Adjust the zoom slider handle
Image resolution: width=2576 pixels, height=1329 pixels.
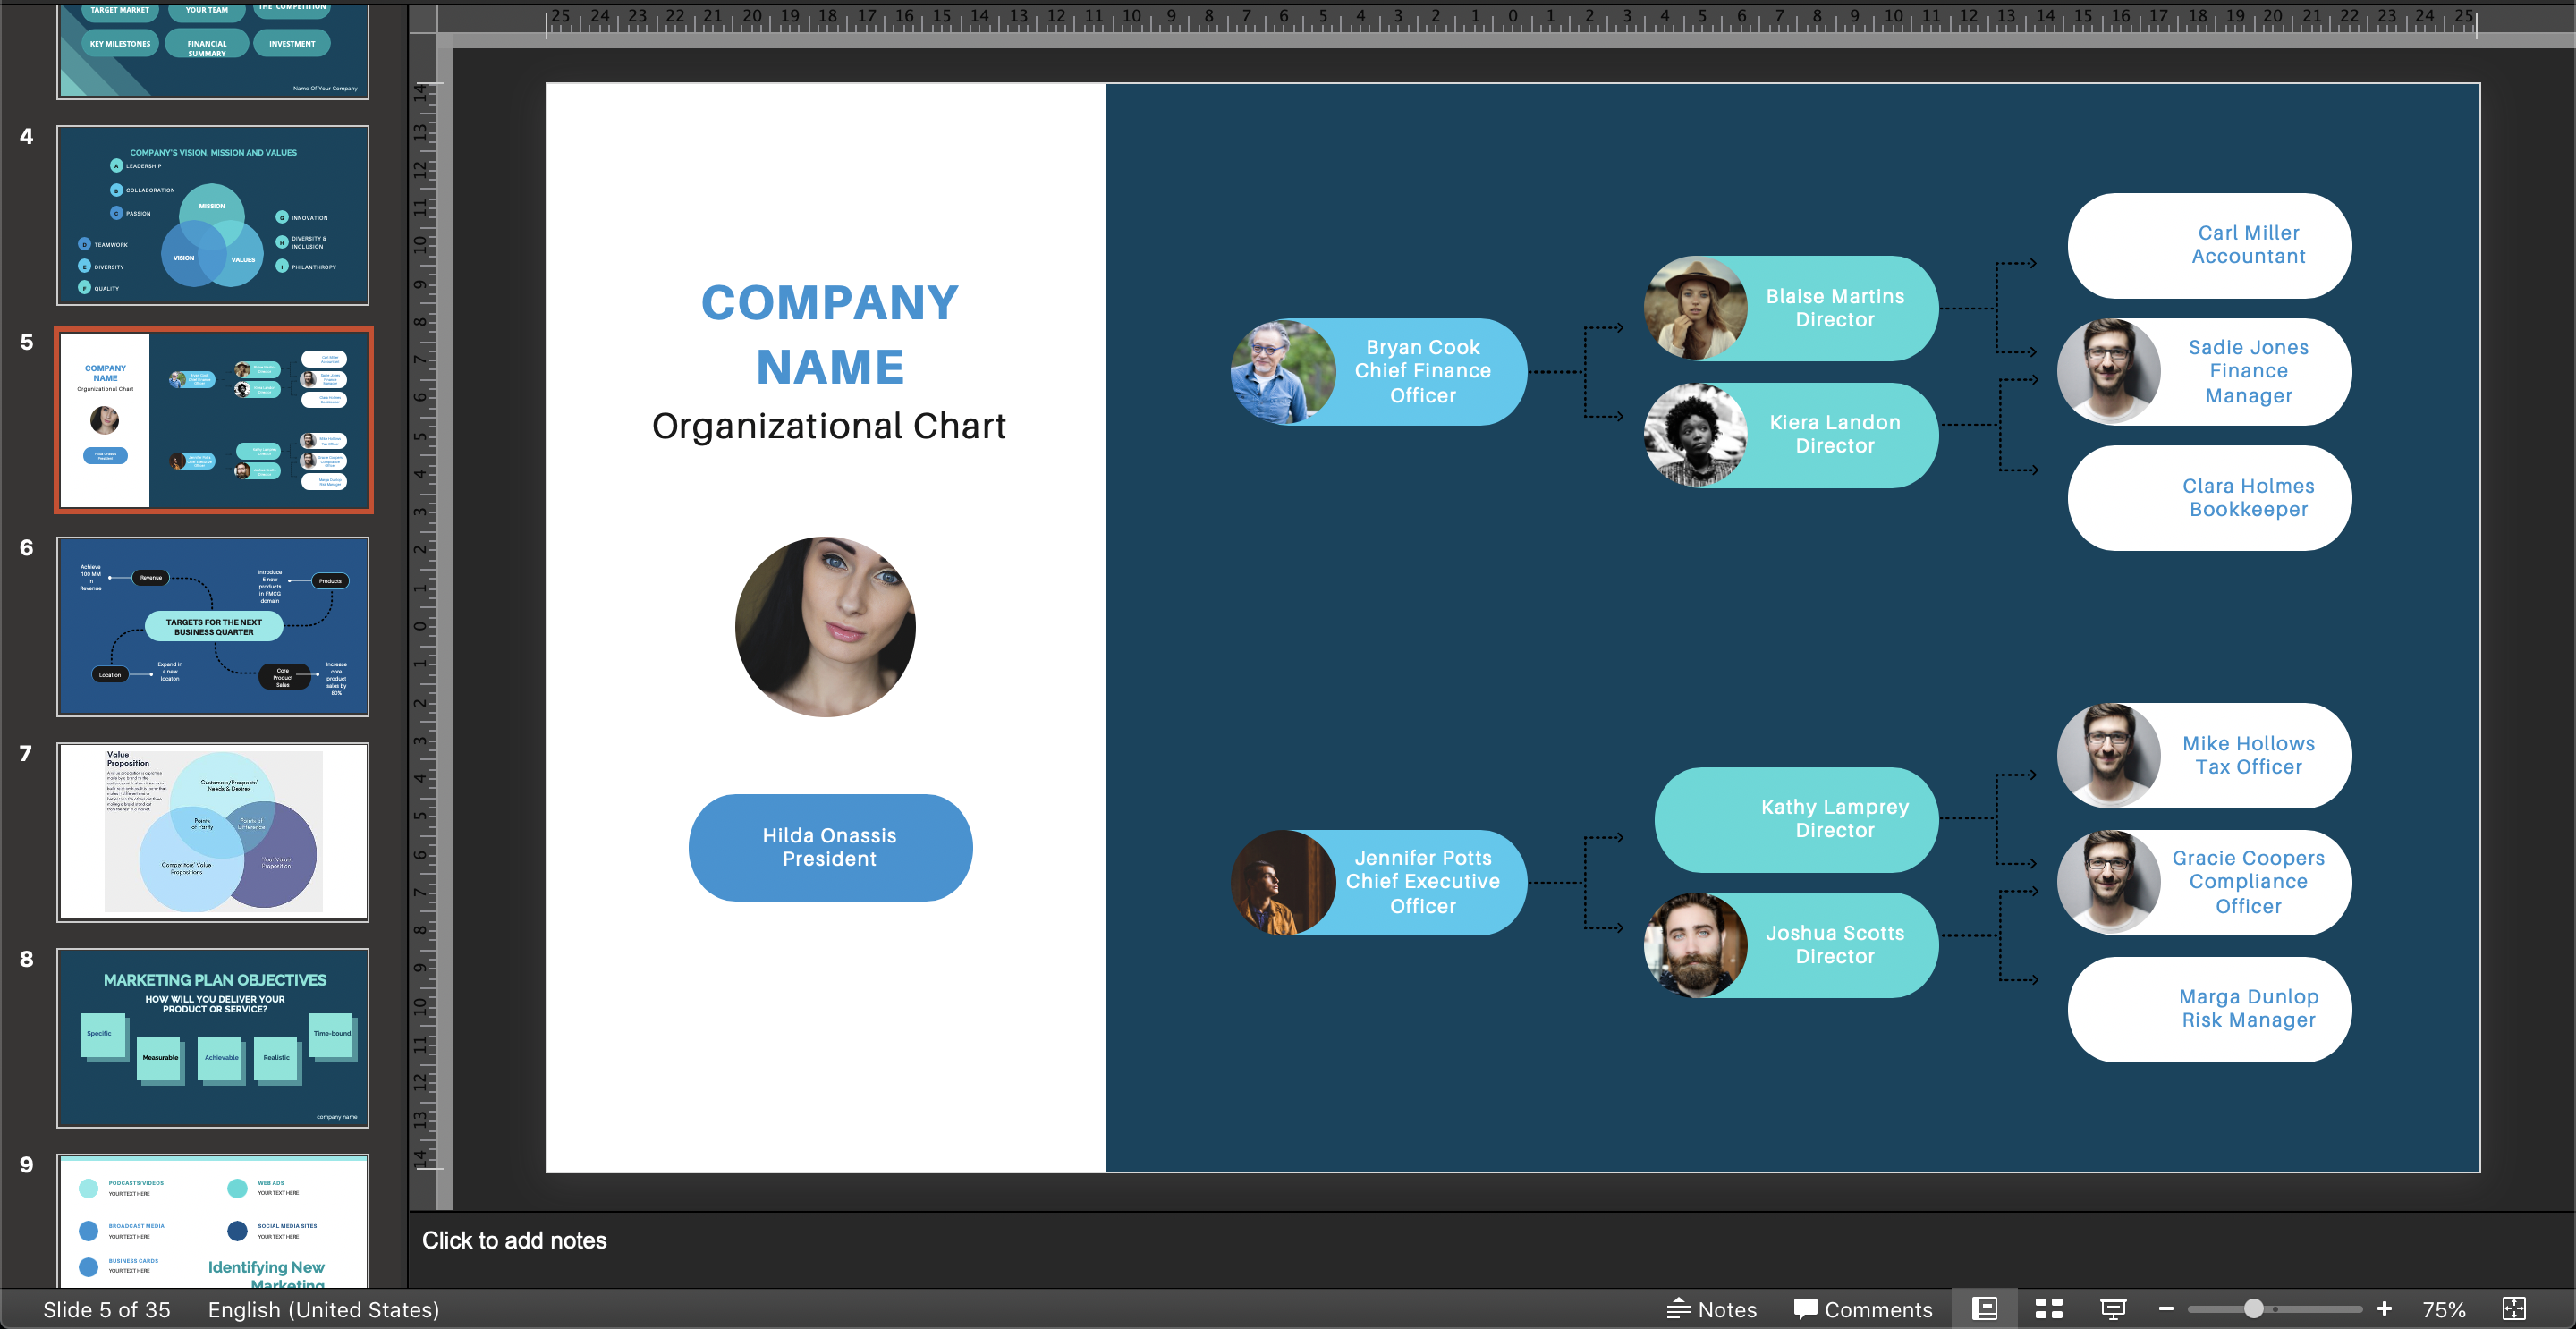tap(2253, 1308)
